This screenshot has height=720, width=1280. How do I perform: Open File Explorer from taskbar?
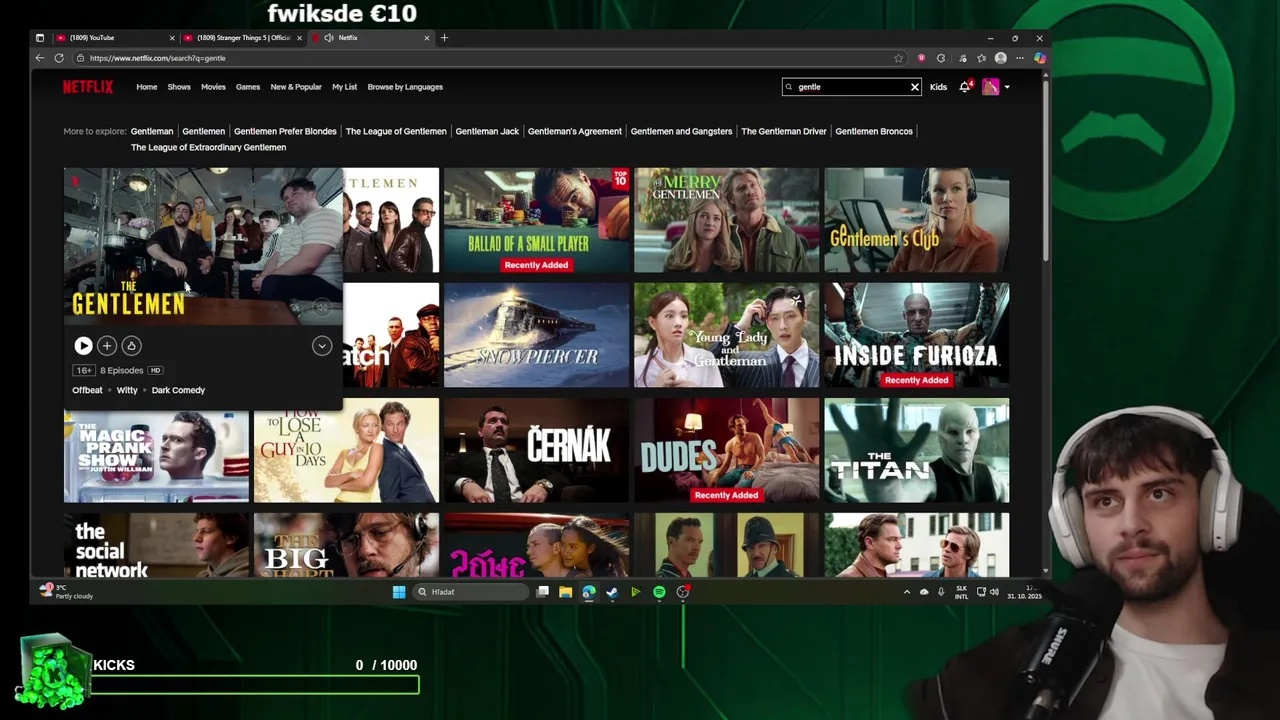[565, 592]
